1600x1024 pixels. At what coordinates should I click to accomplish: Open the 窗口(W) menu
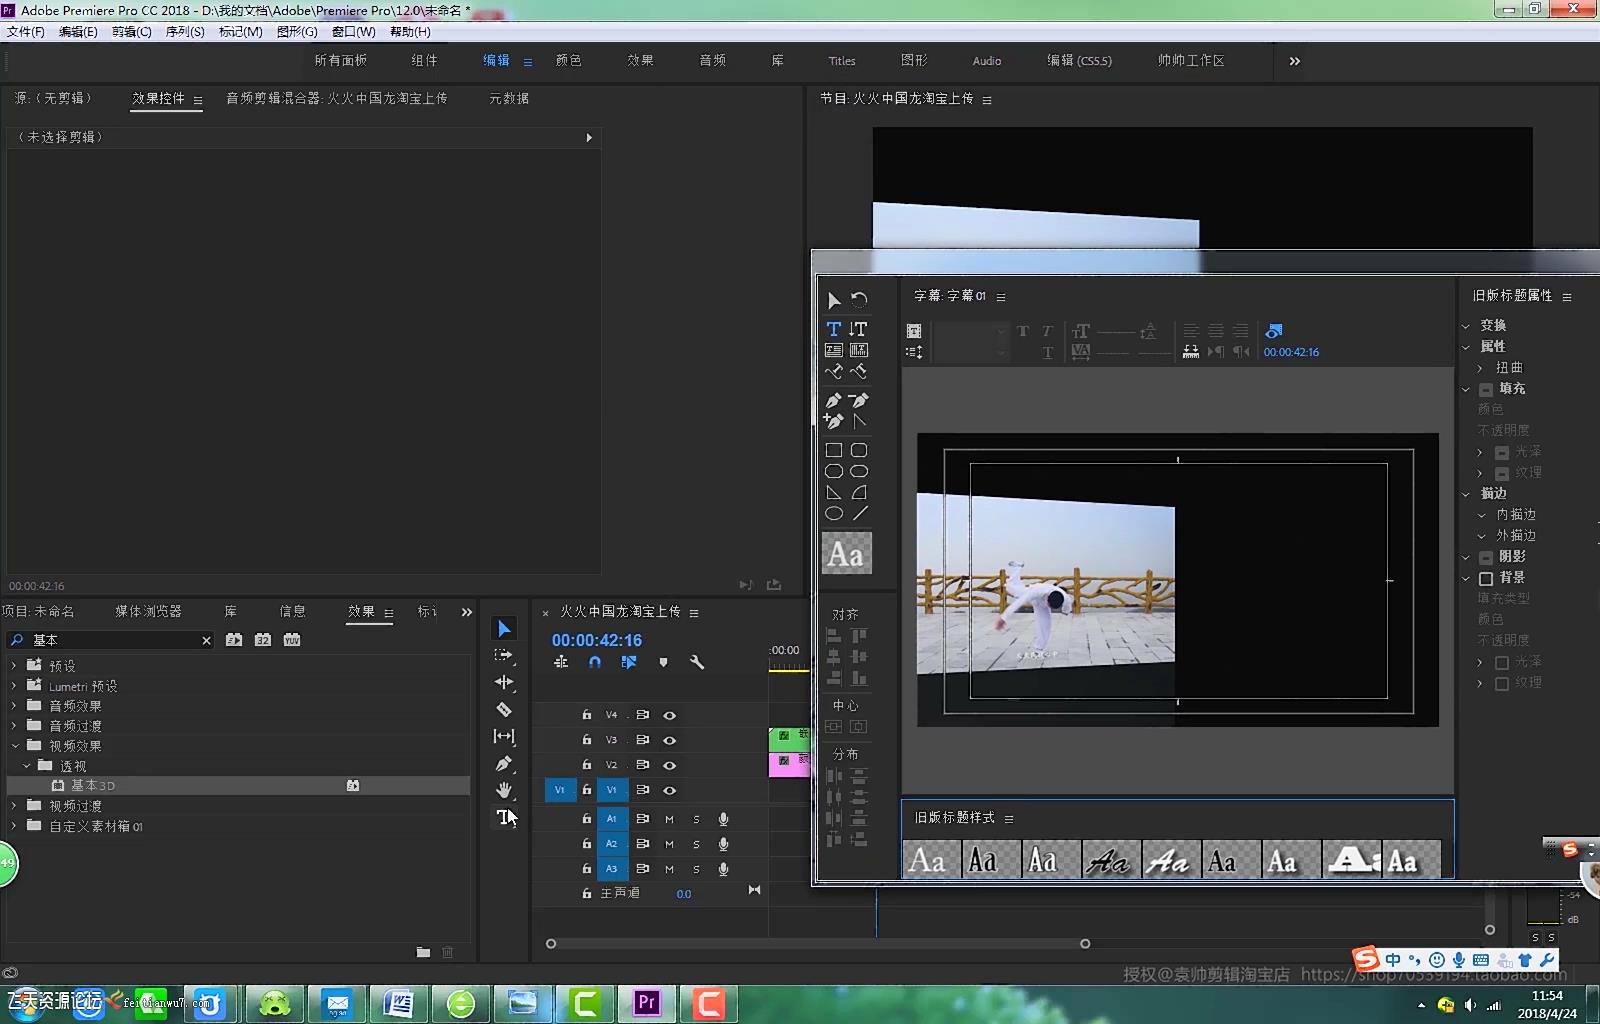coord(354,32)
